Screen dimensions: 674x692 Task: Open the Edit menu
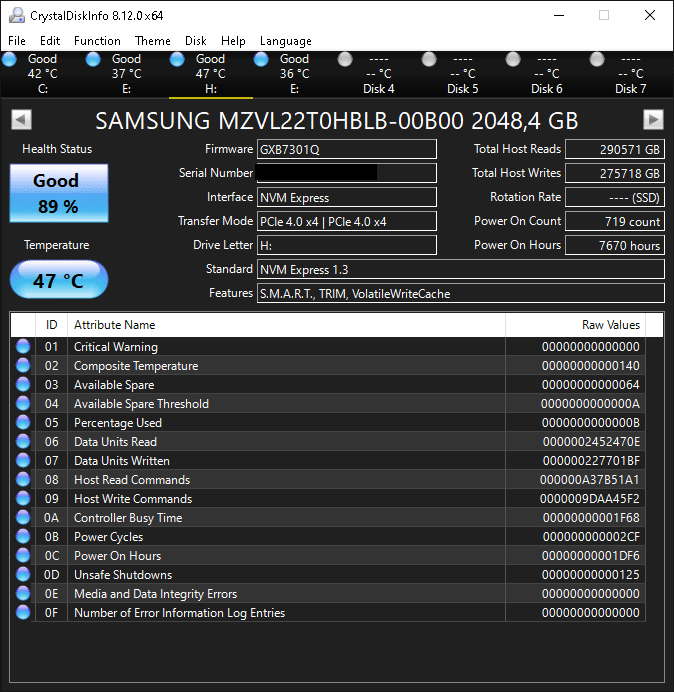(x=50, y=41)
